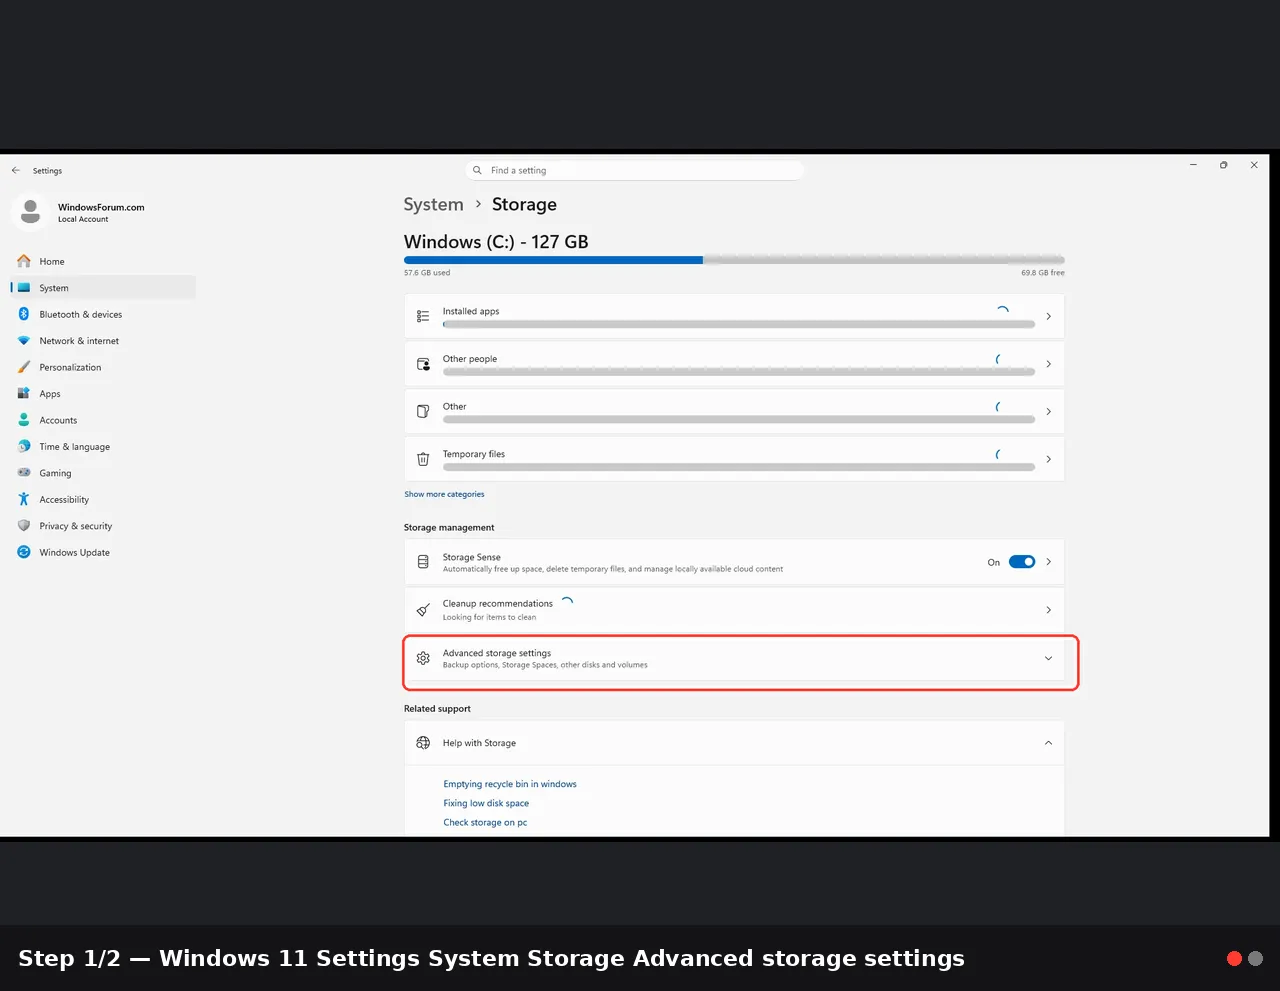This screenshot has width=1280, height=991.
Task: Open Accessibility via its figure icon
Action: click(x=24, y=499)
